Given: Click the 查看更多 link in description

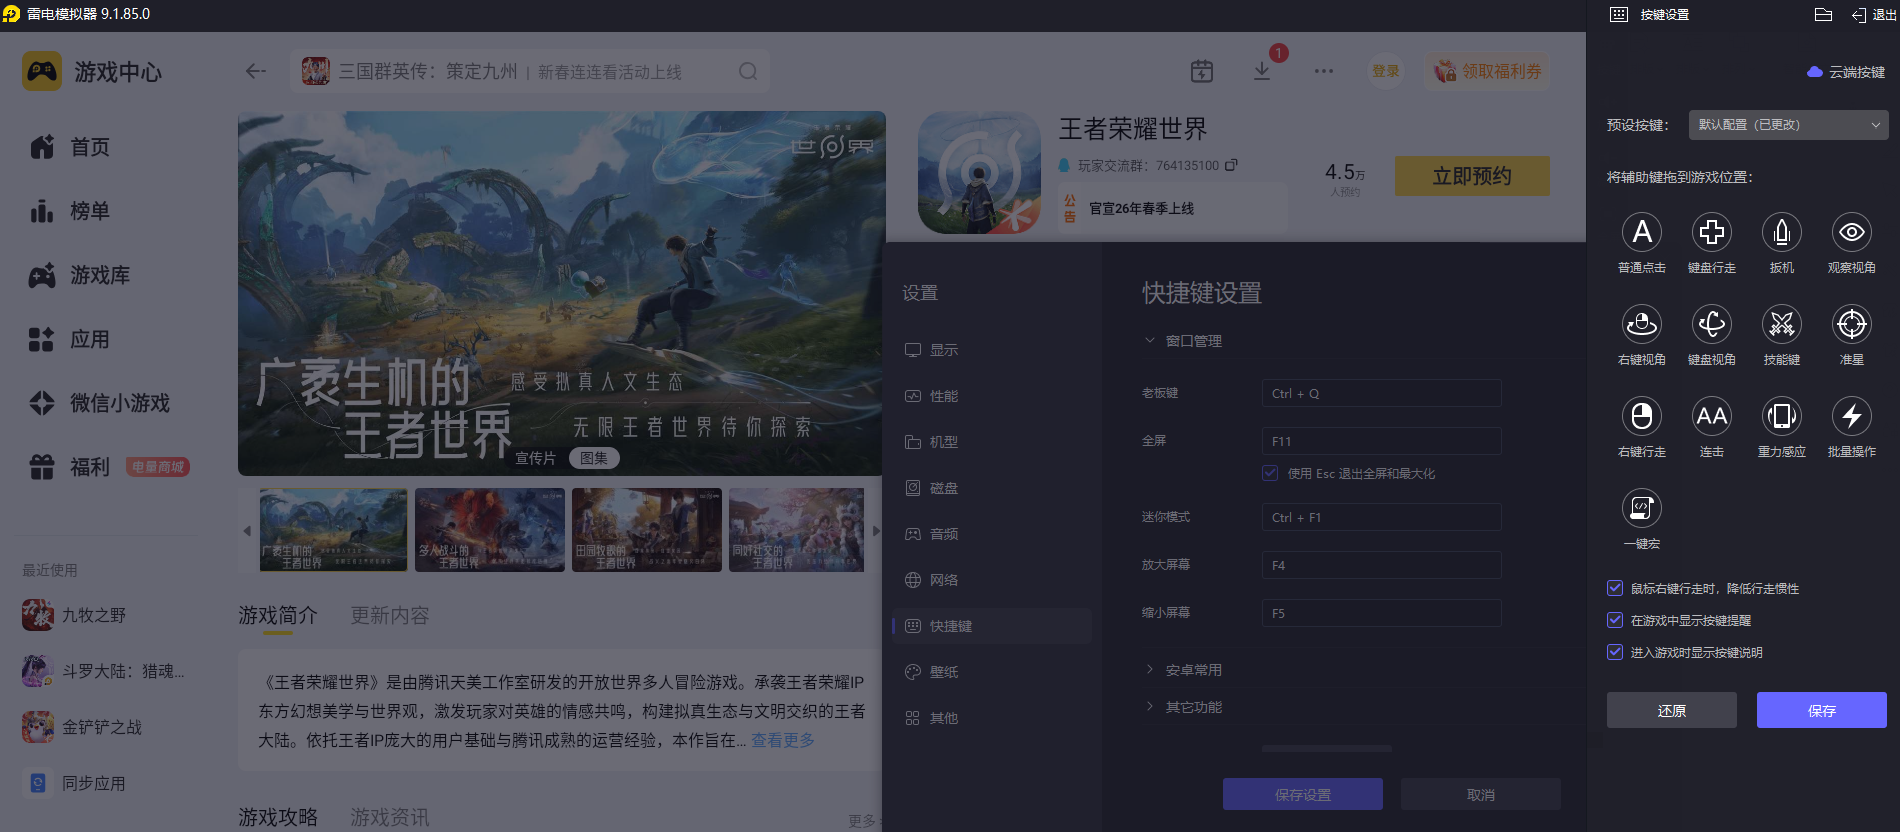Looking at the screenshot, I should [783, 740].
